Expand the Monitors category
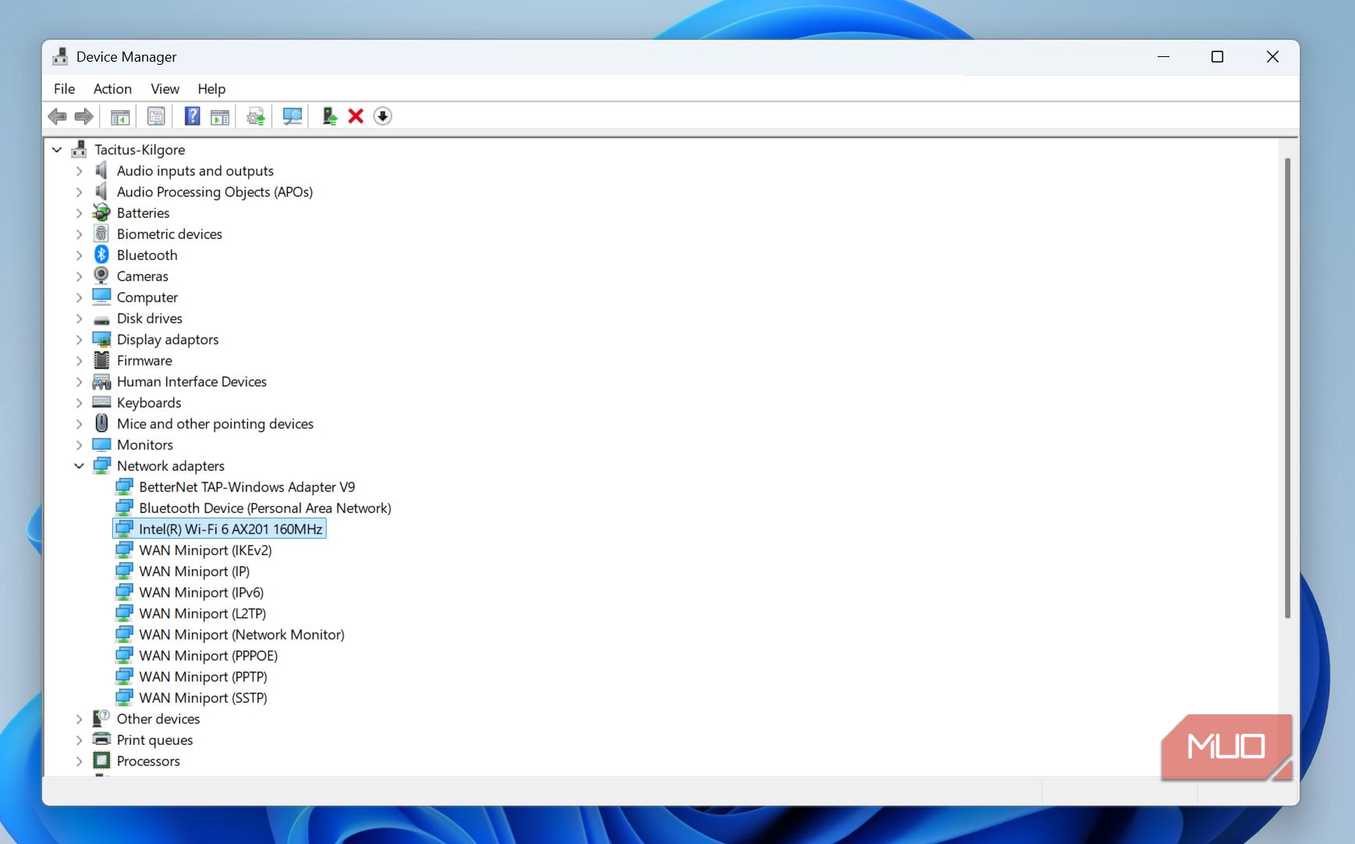Screen dimensions: 1355x844 [x=79, y=445]
